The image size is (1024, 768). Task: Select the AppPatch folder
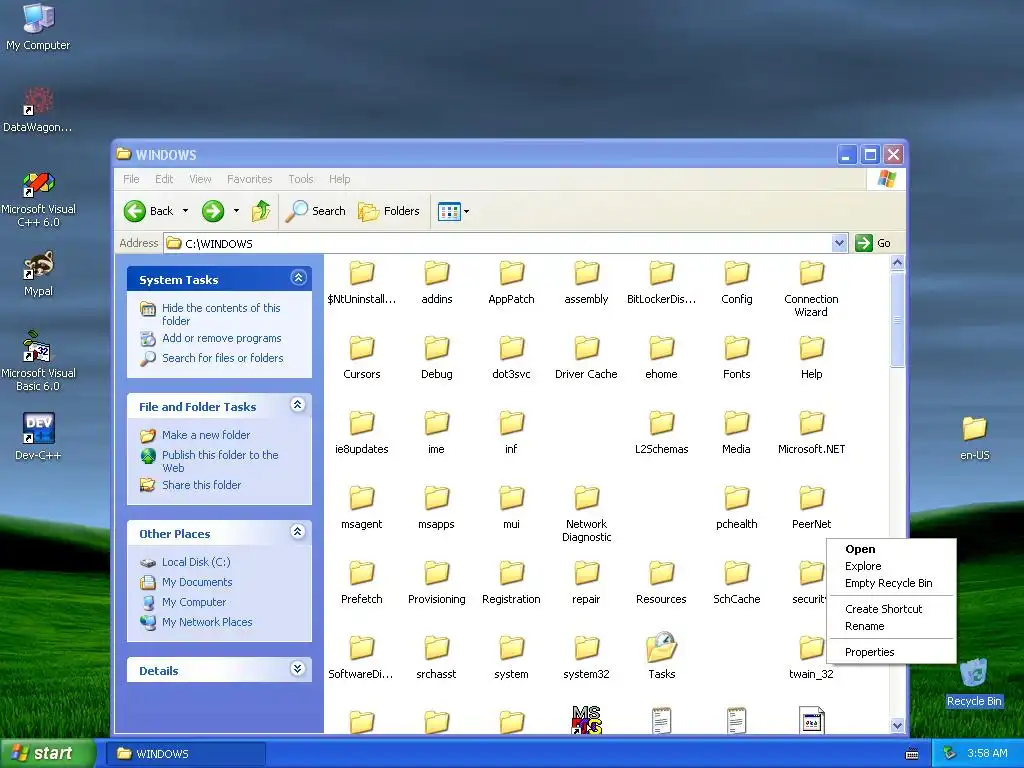[x=511, y=282]
